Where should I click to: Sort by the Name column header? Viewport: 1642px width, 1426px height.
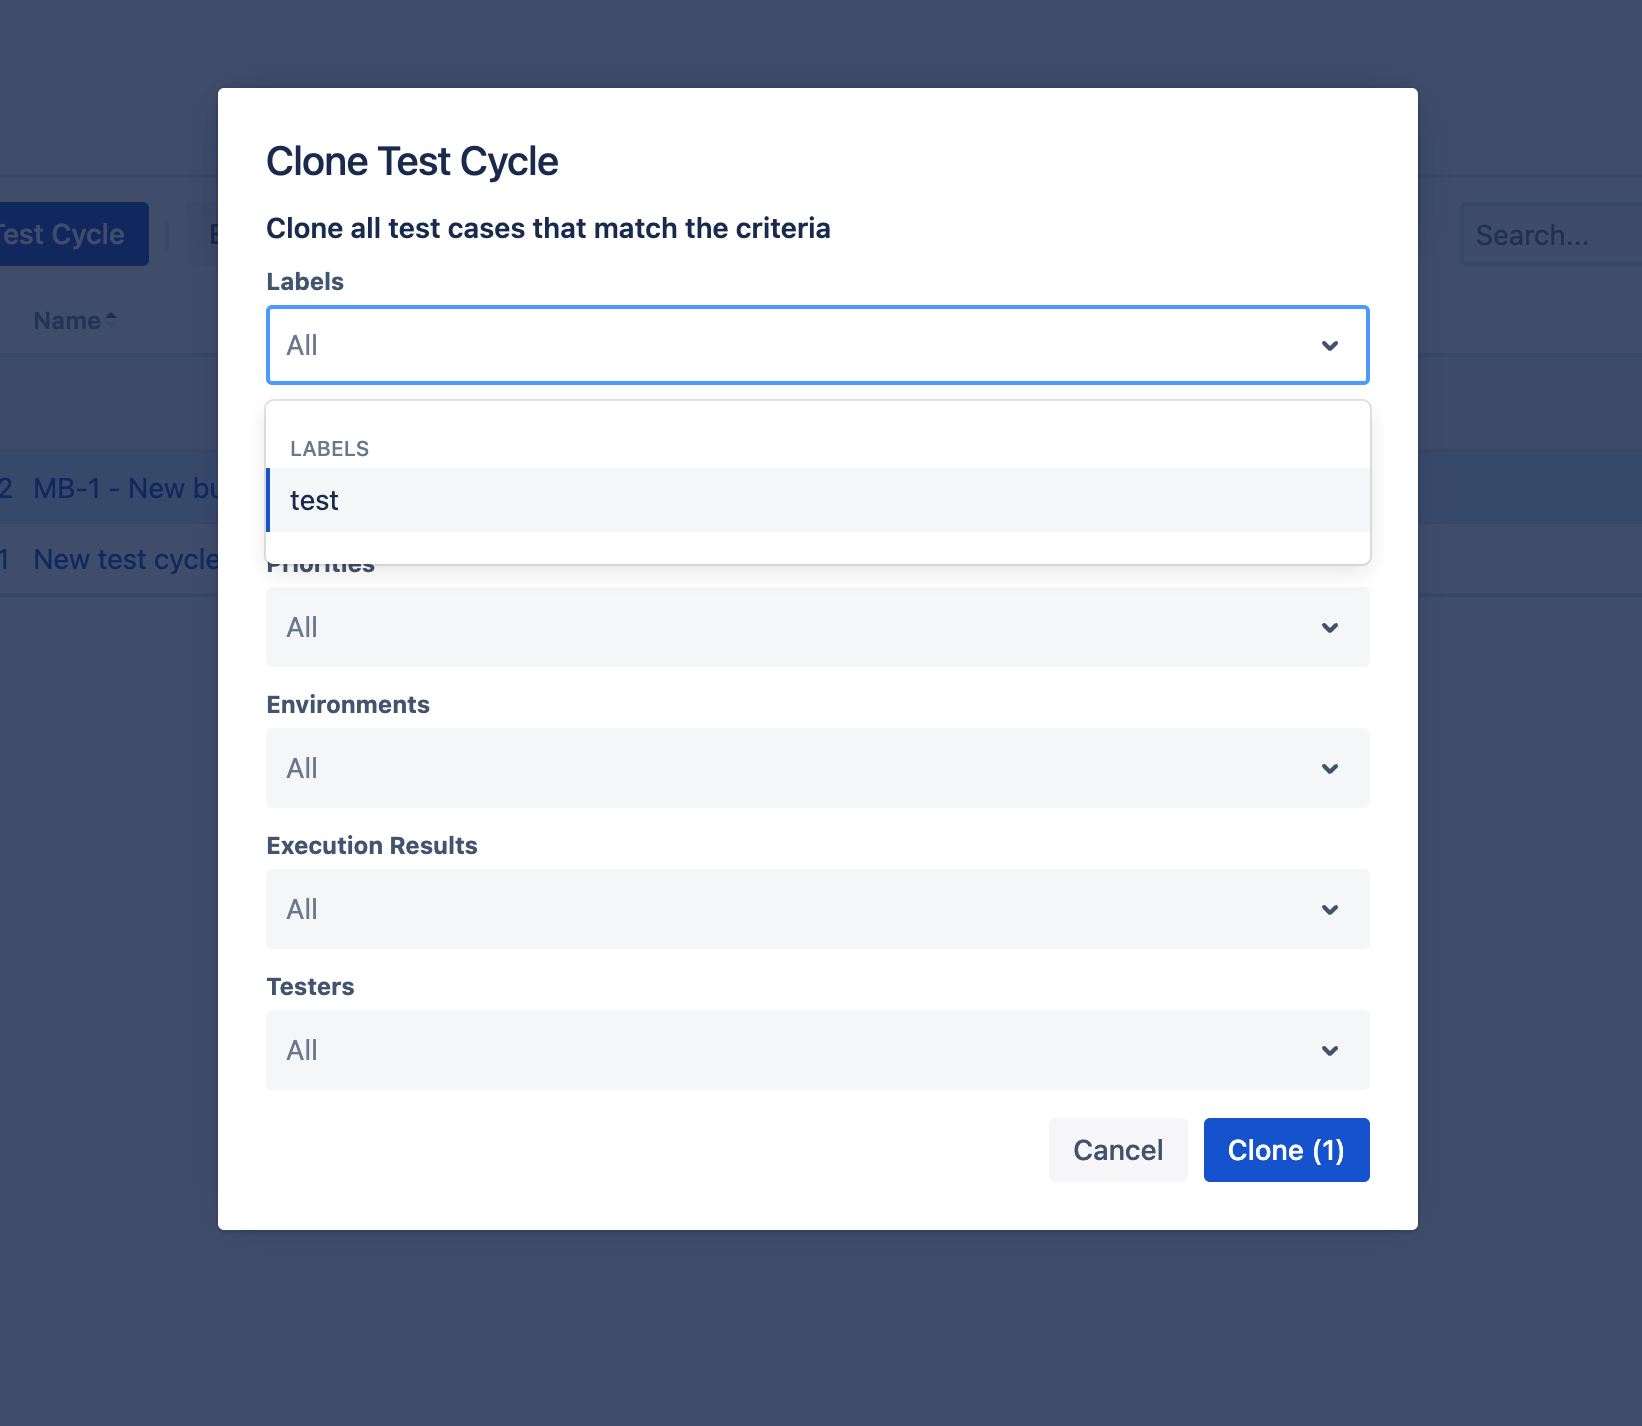66,321
